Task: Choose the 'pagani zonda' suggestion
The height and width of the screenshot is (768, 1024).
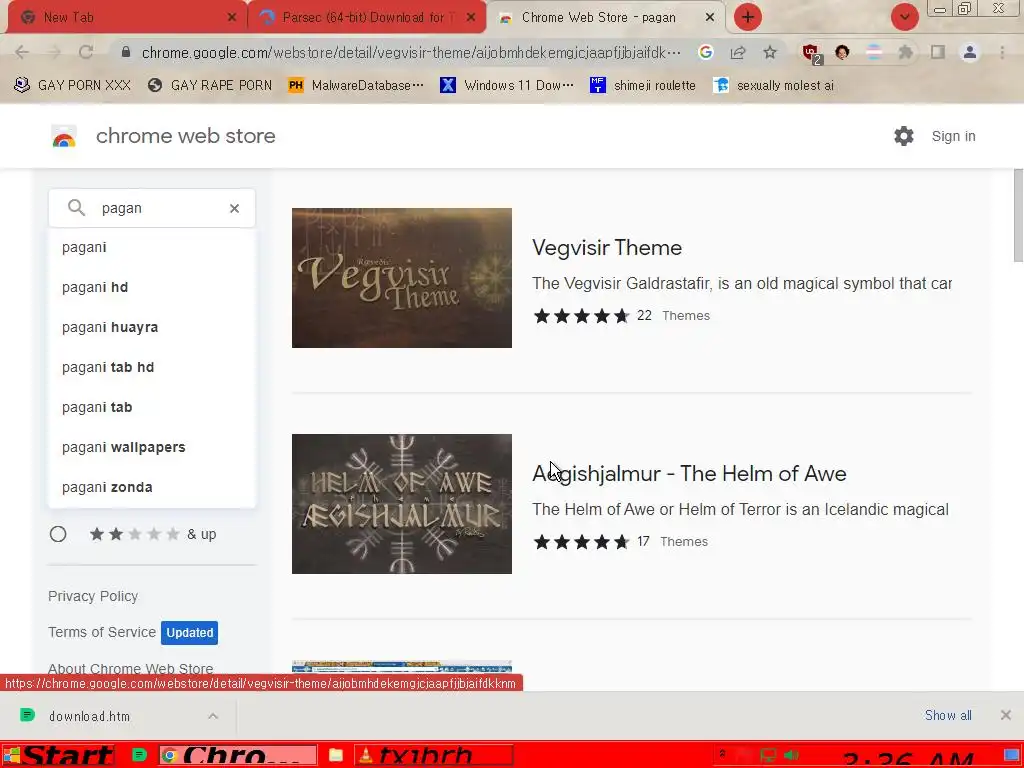Action: click(152, 487)
